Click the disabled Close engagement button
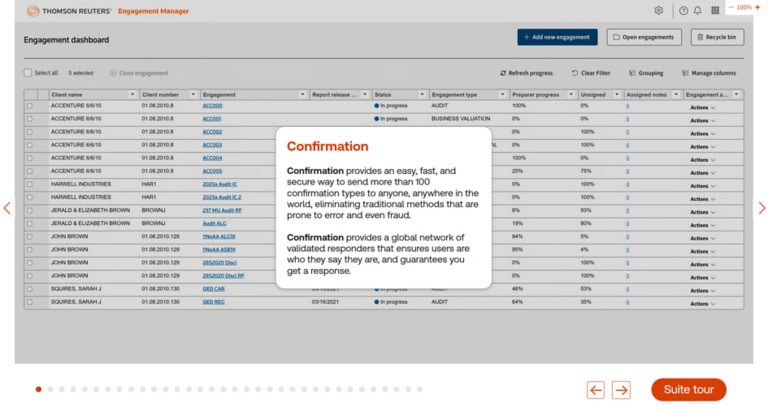The width and height of the screenshot is (768, 410). coord(139,73)
